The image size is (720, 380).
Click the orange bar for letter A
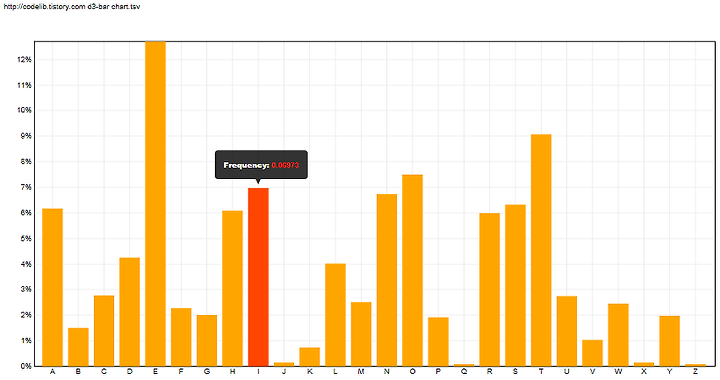(x=52, y=287)
